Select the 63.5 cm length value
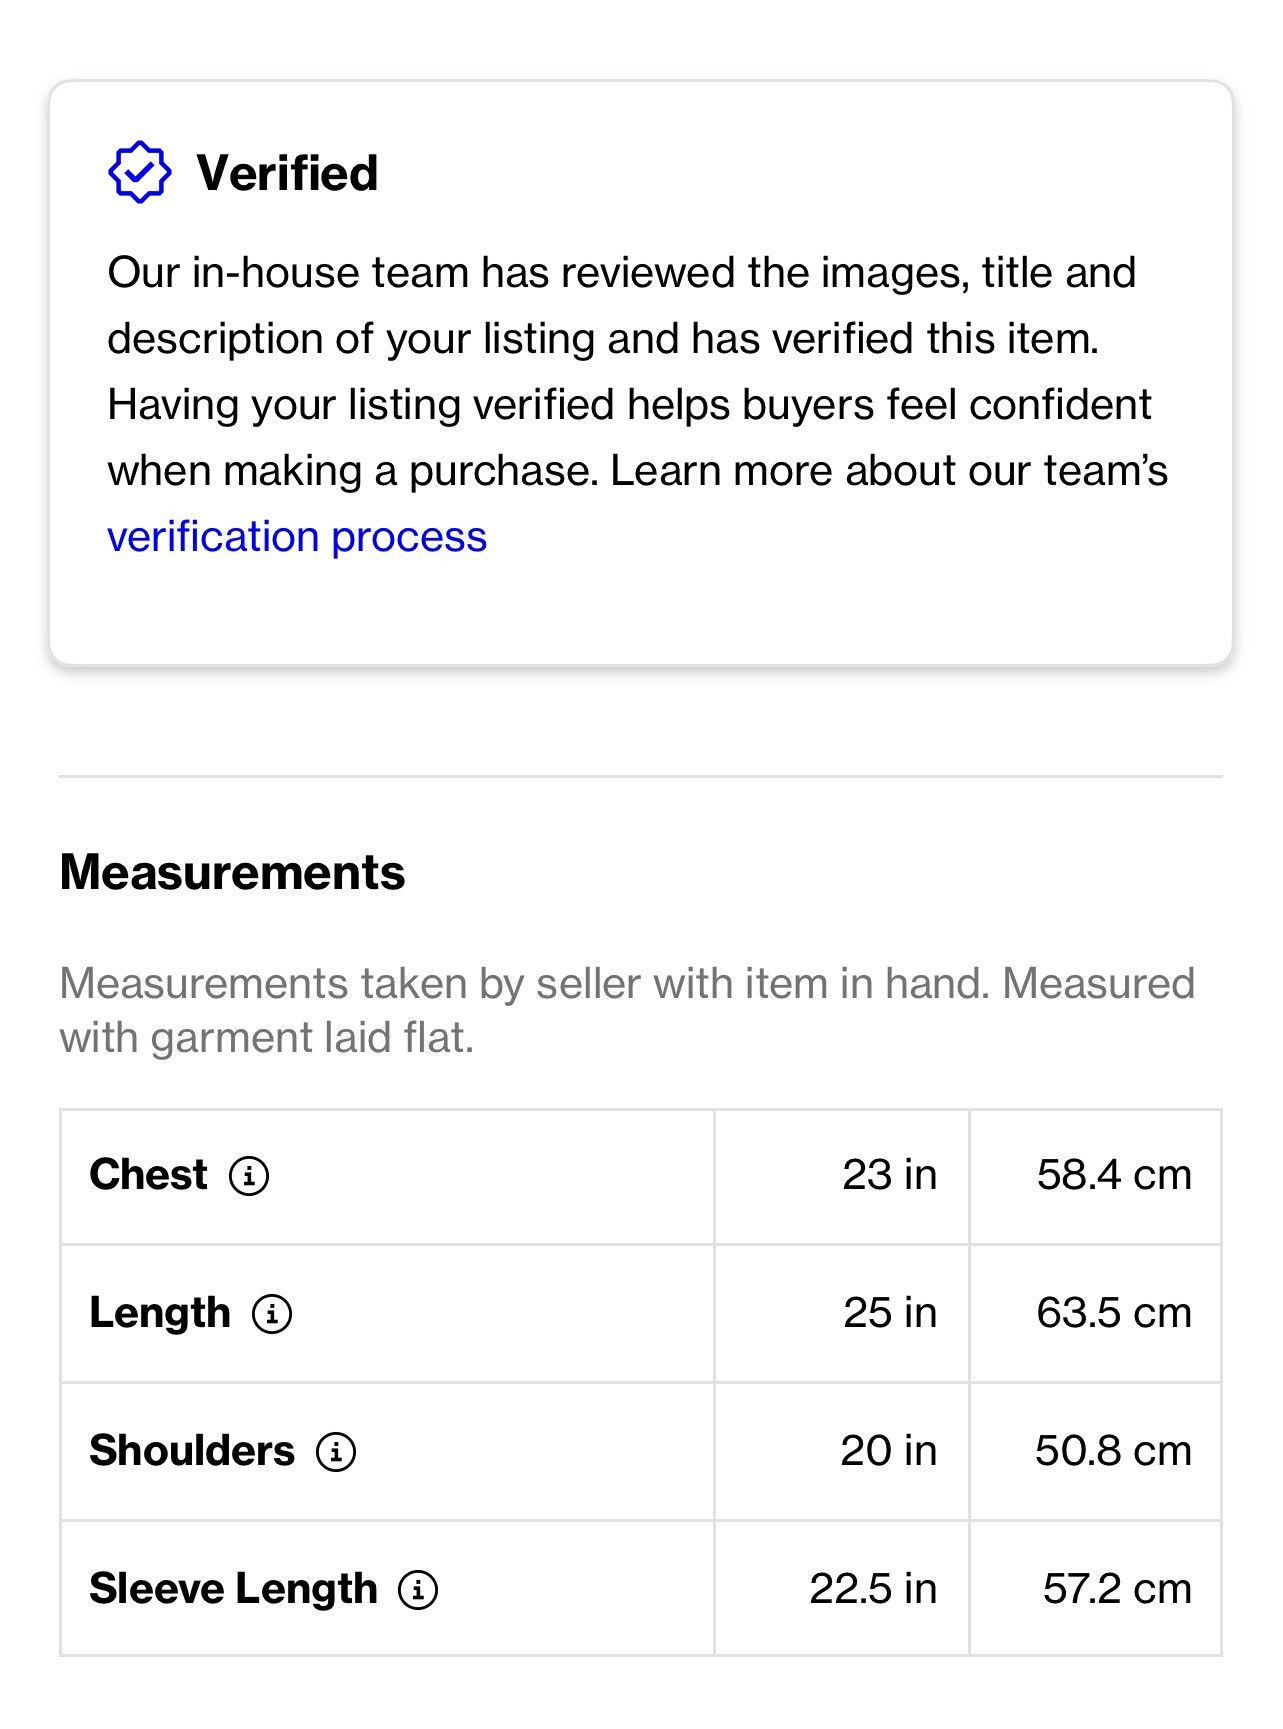The image size is (1283, 1729). (1114, 1313)
